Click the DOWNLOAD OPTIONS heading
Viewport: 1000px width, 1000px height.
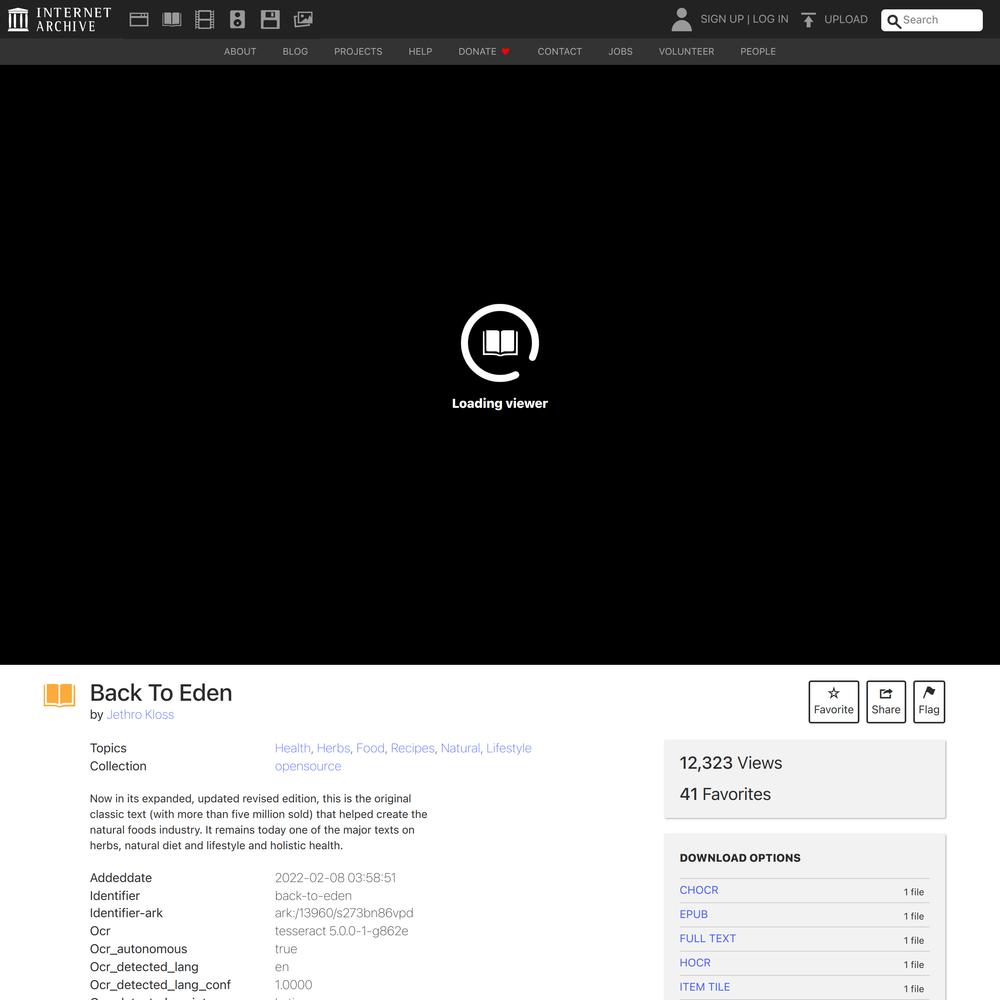[x=740, y=858]
